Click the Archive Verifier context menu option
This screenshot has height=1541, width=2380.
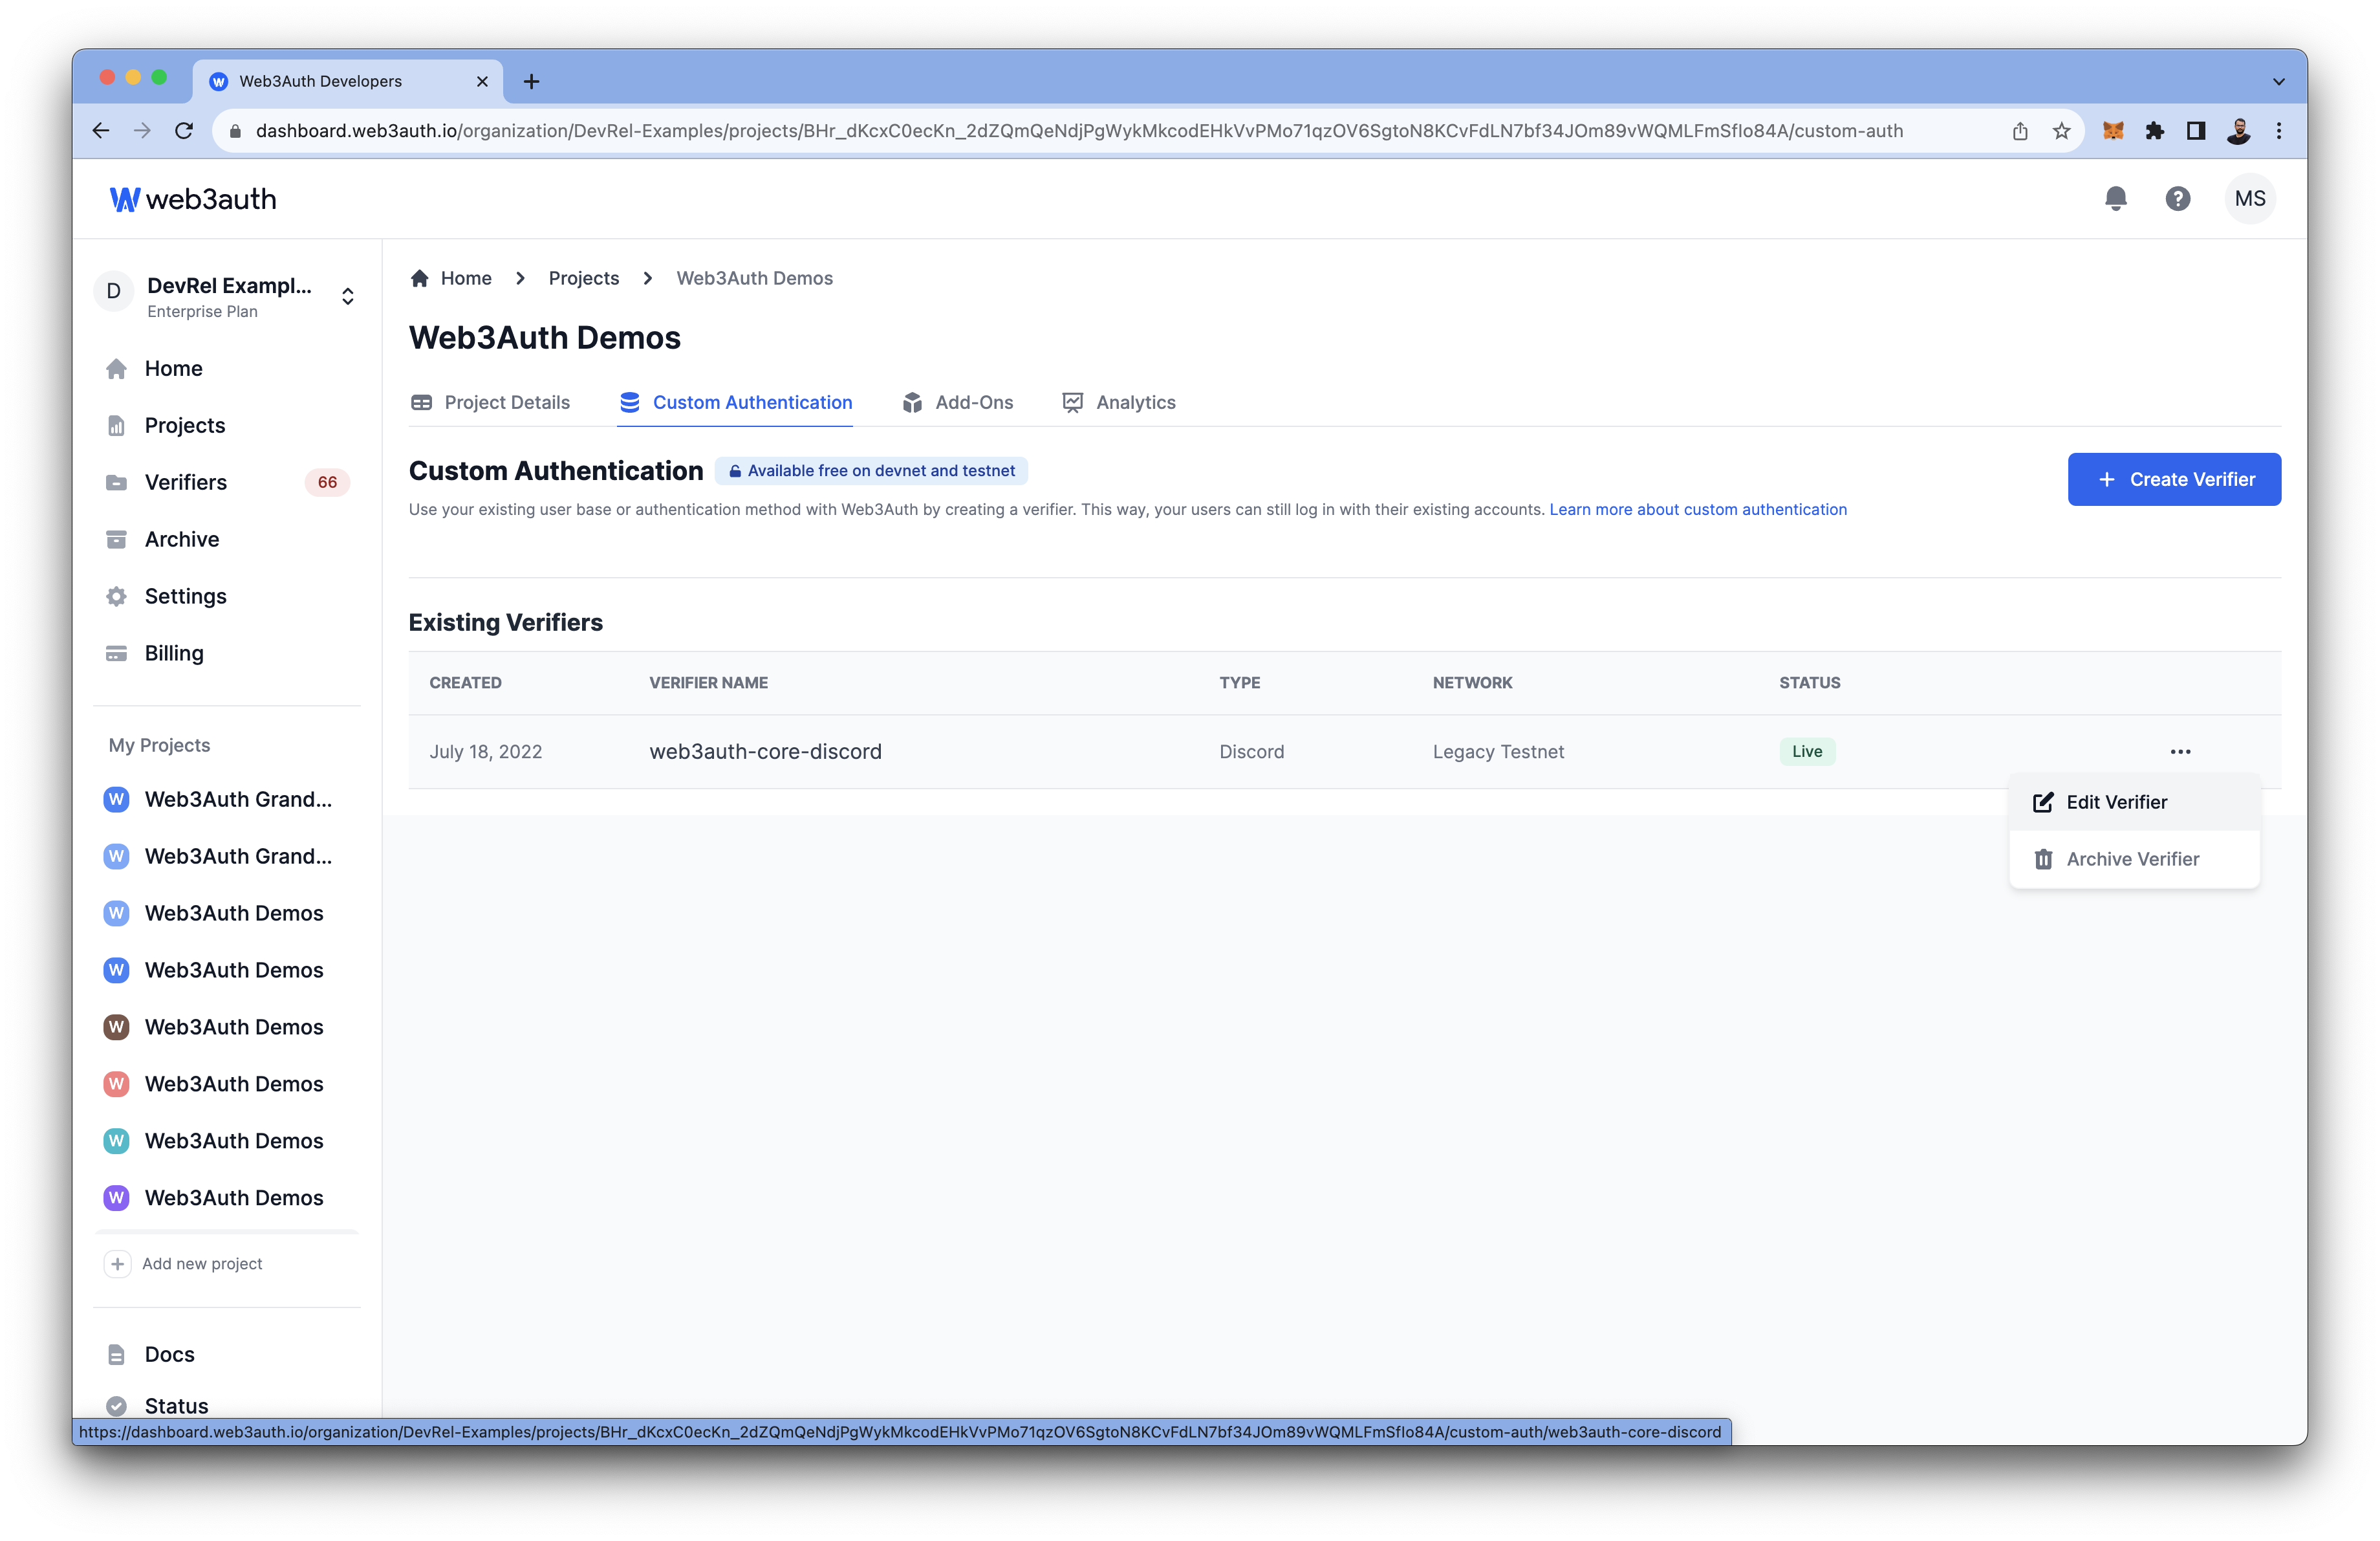[2130, 857]
